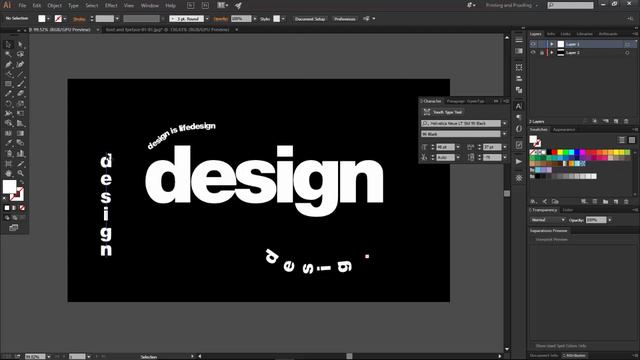Click the Document Setup button
640x360 pixels.
pyautogui.click(x=310, y=19)
